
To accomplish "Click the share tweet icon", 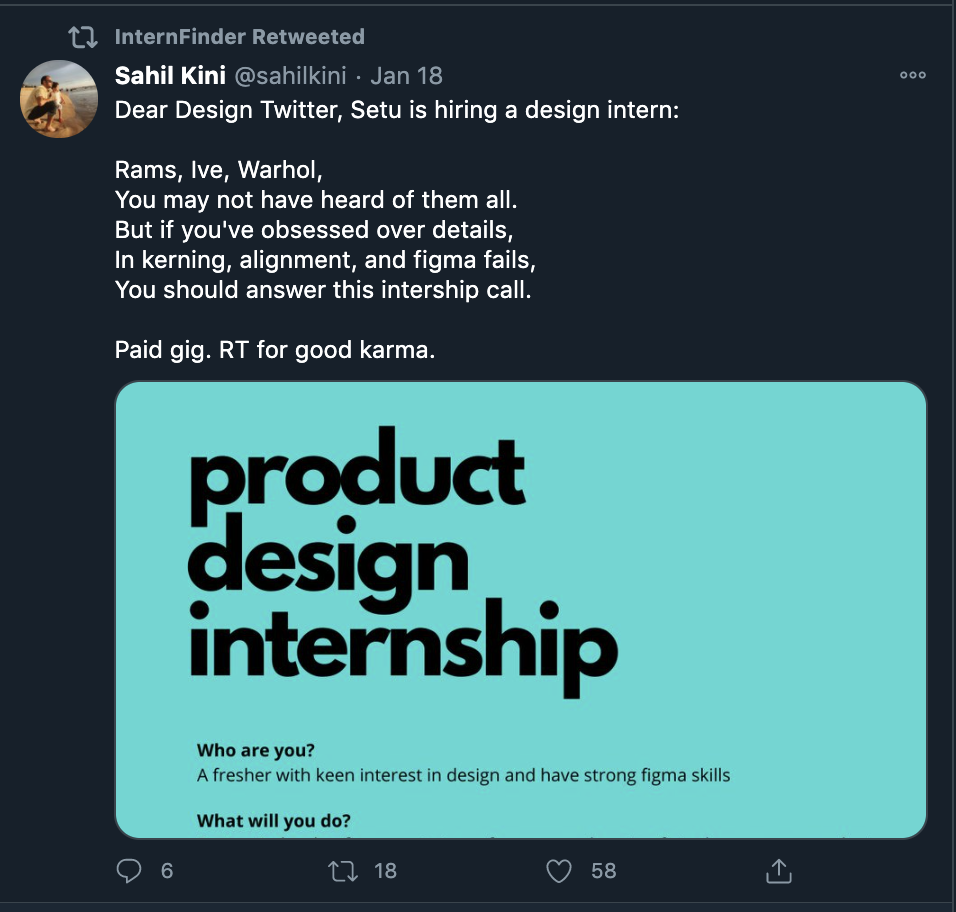I will 778,871.
